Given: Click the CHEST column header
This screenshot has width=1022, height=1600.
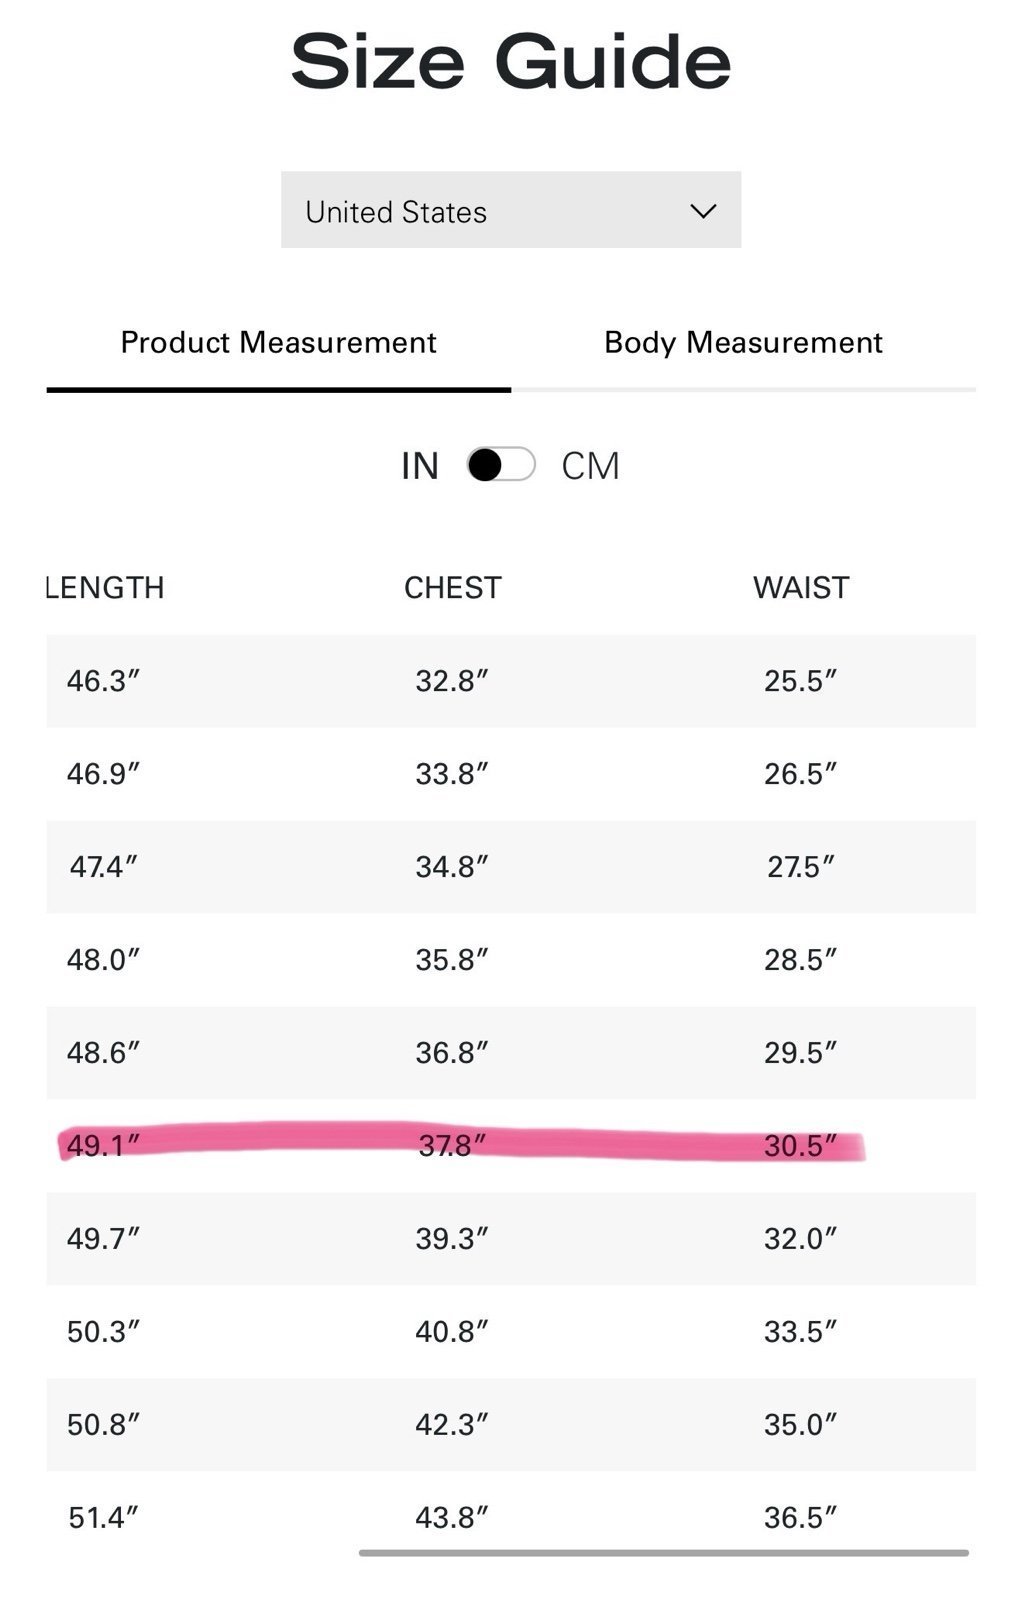Looking at the screenshot, I should 452,588.
